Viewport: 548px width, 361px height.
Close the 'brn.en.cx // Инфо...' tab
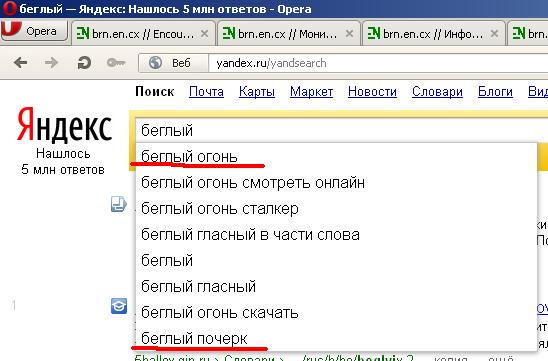click(494, 34)
